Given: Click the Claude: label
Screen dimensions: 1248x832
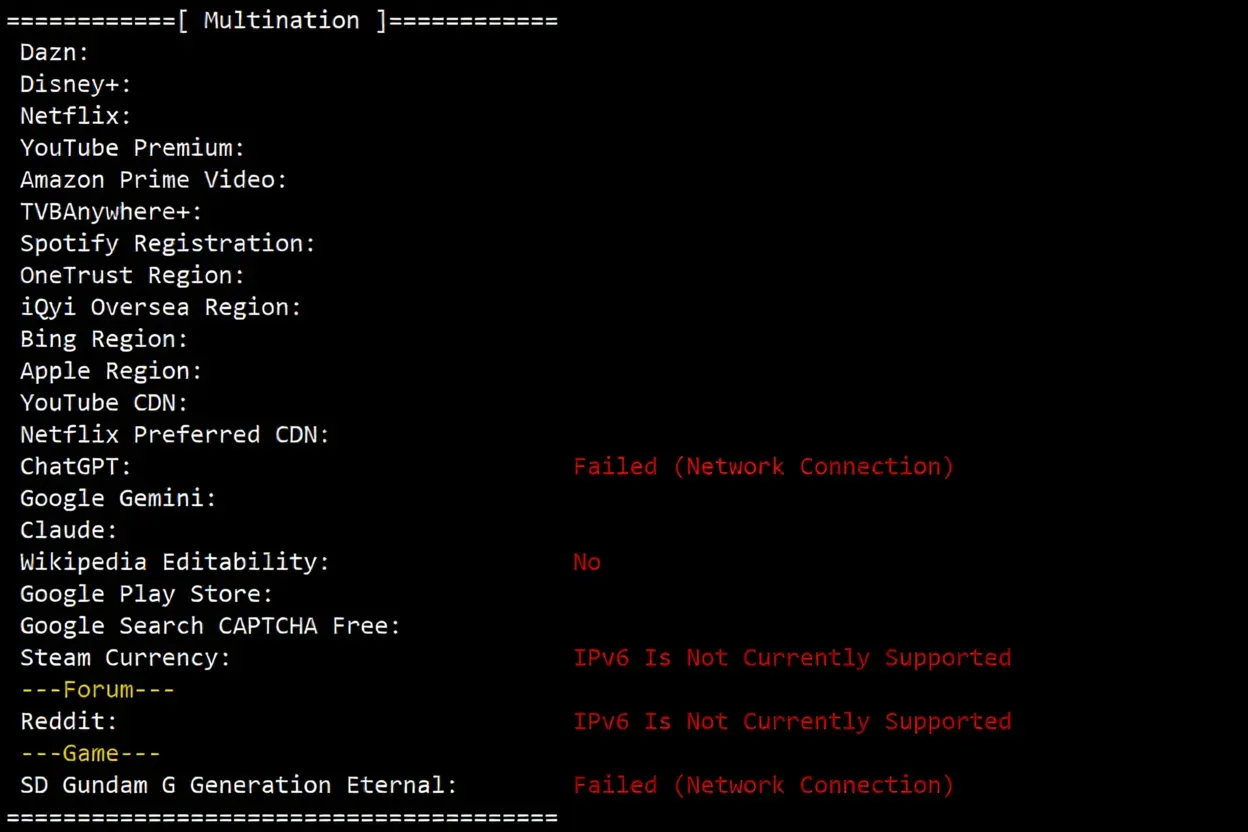Looking at the screenshot, I should click(68, 531).
